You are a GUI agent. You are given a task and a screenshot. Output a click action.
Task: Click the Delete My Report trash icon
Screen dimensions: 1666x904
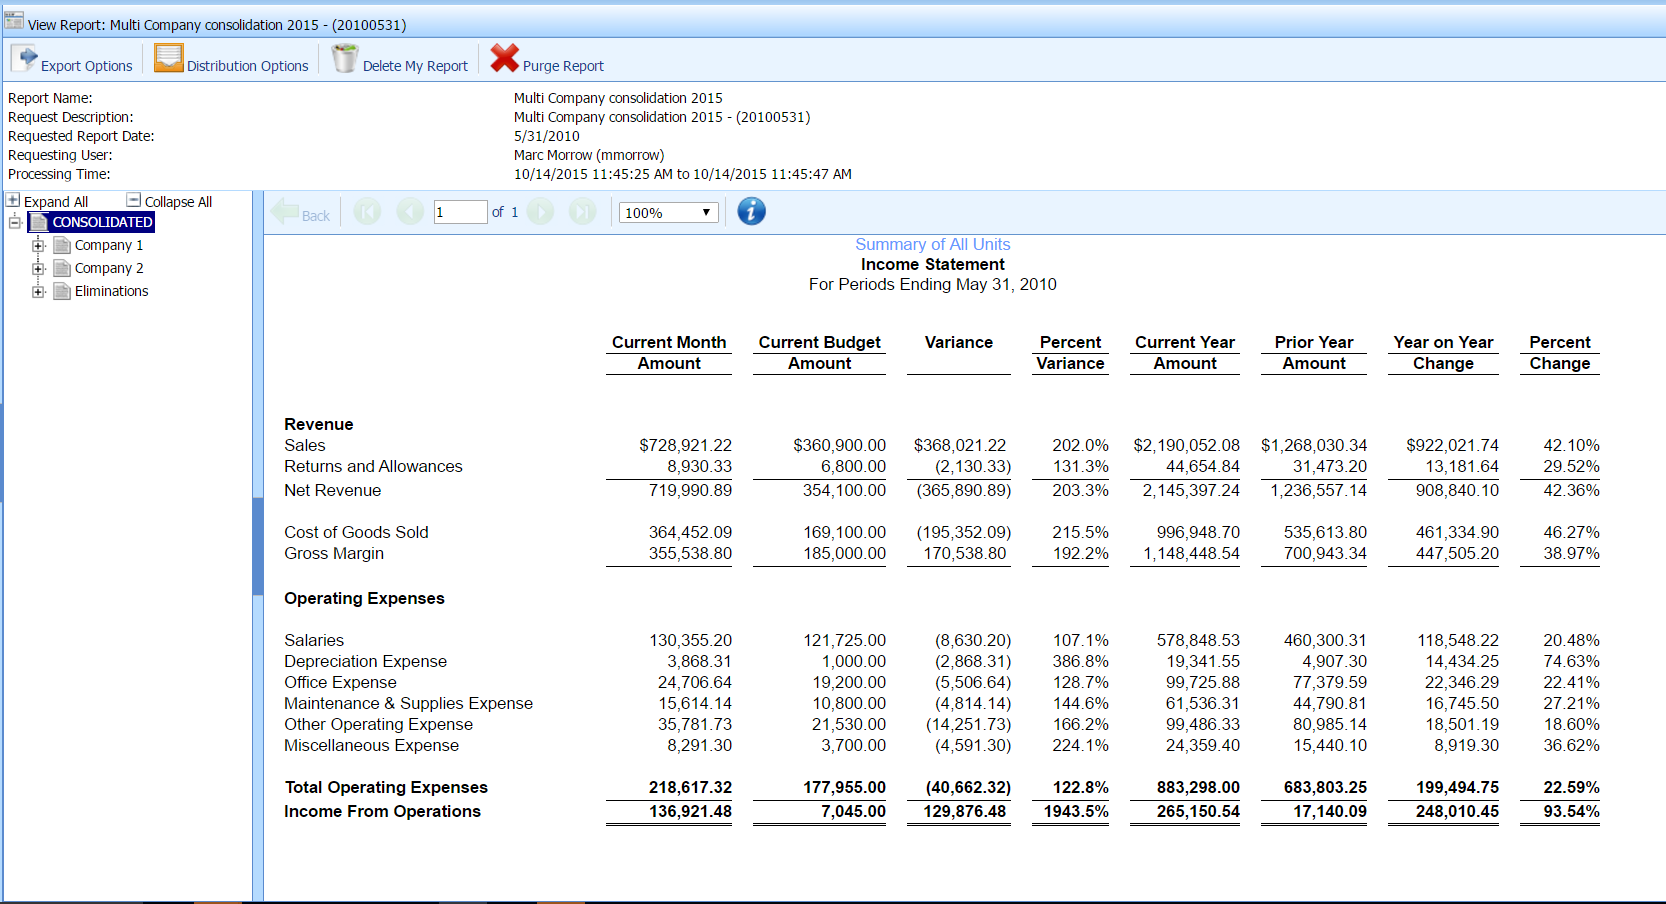pos(345,59)
